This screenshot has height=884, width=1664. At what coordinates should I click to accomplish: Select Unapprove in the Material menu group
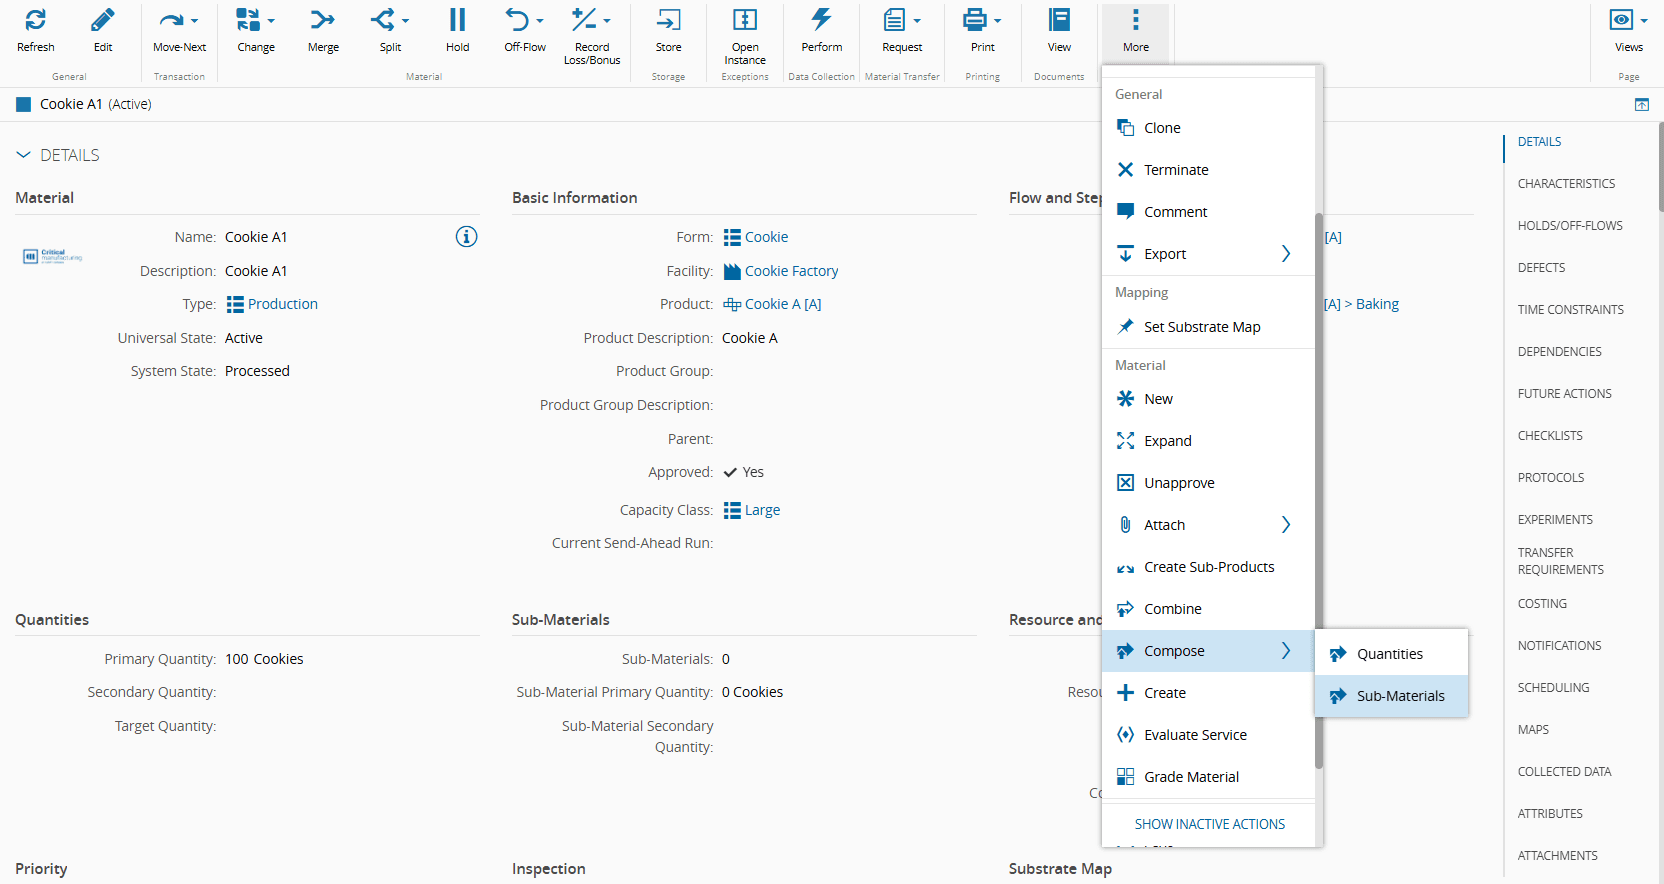1179,483
